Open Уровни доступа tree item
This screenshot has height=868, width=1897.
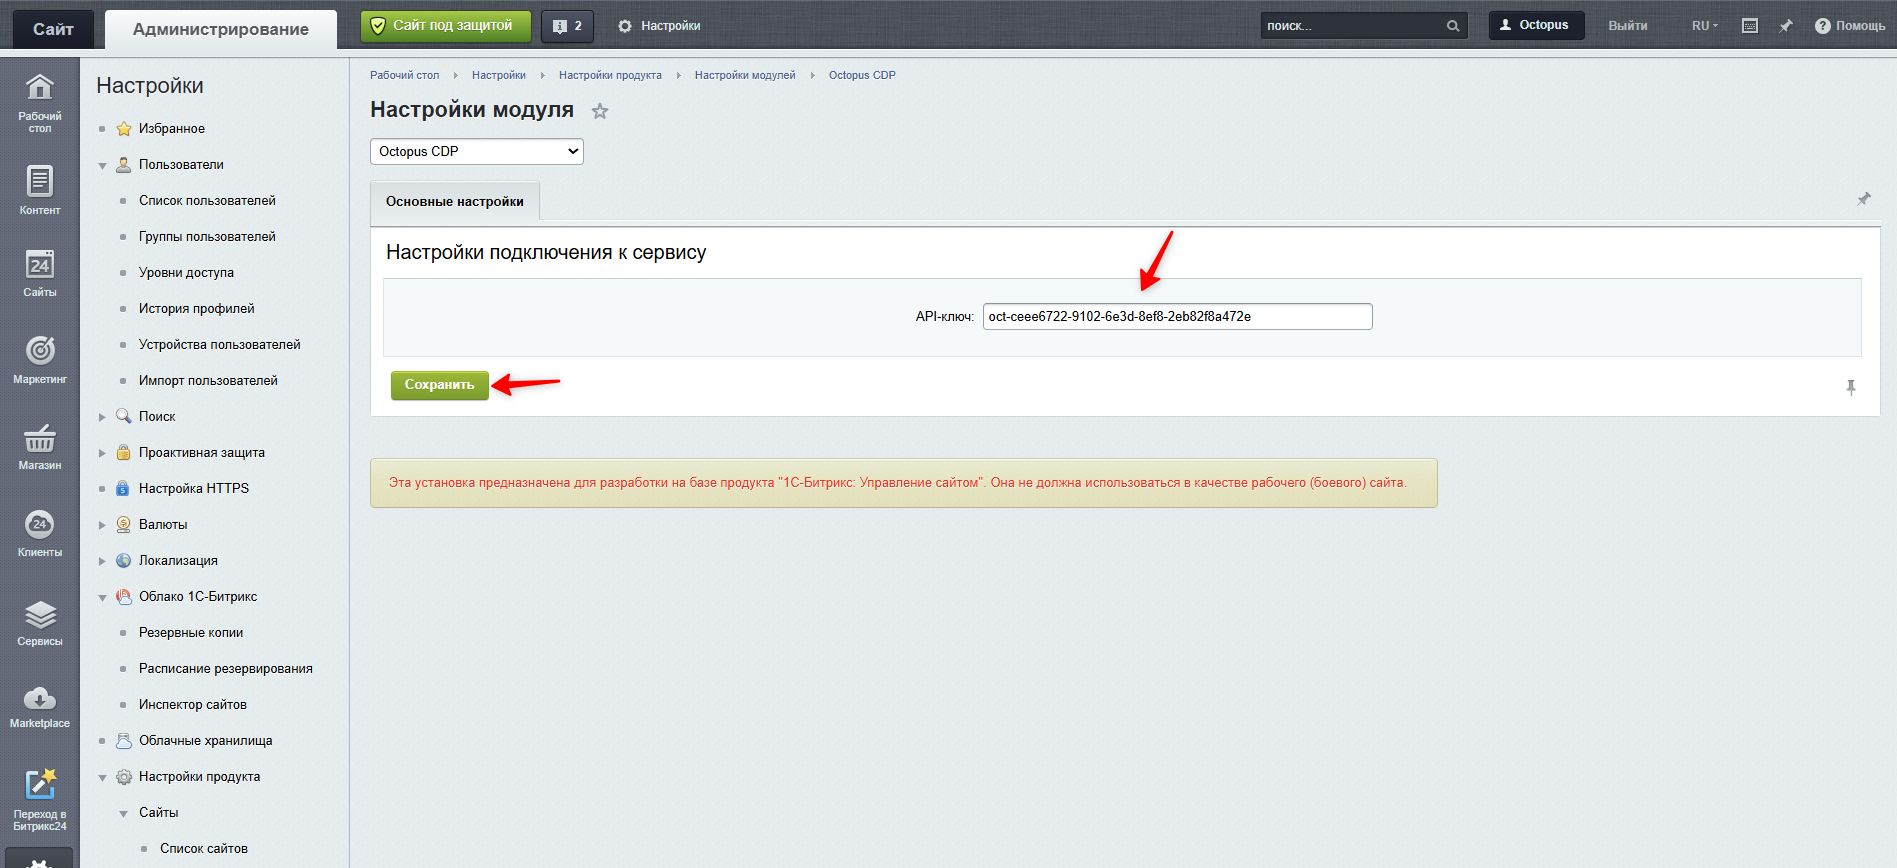186,272
